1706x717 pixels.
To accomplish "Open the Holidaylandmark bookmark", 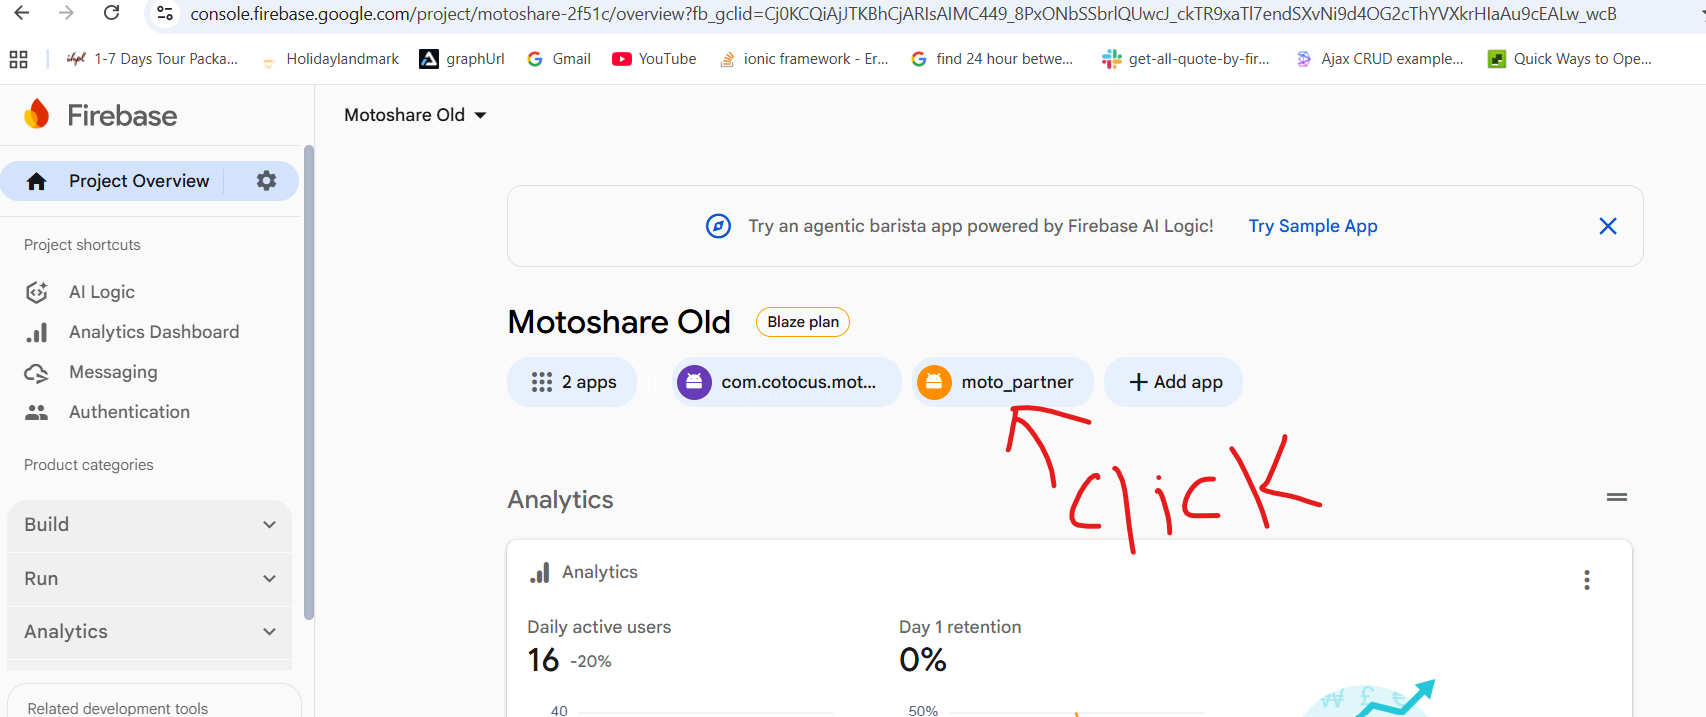I will click(329, 59).
